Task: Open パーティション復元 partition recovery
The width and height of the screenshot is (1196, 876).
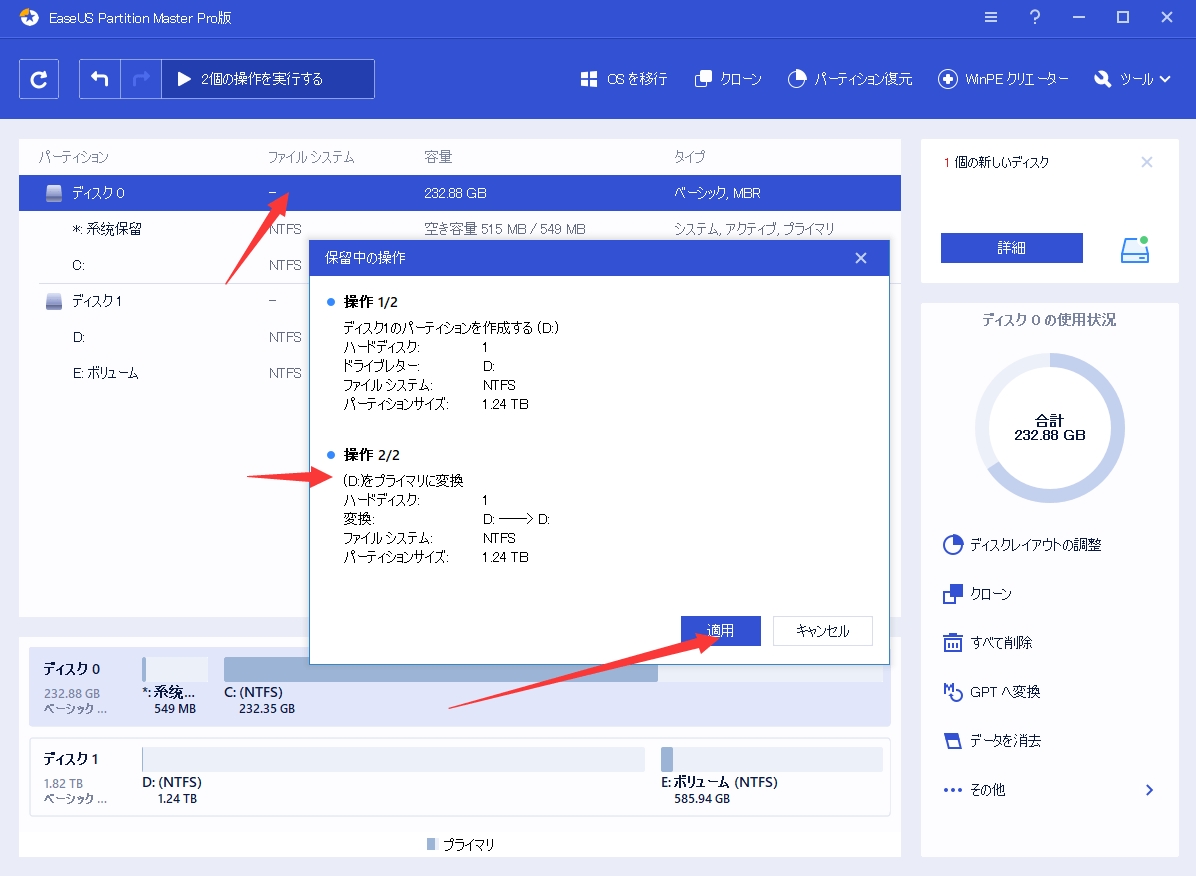Action: point(850,79)
